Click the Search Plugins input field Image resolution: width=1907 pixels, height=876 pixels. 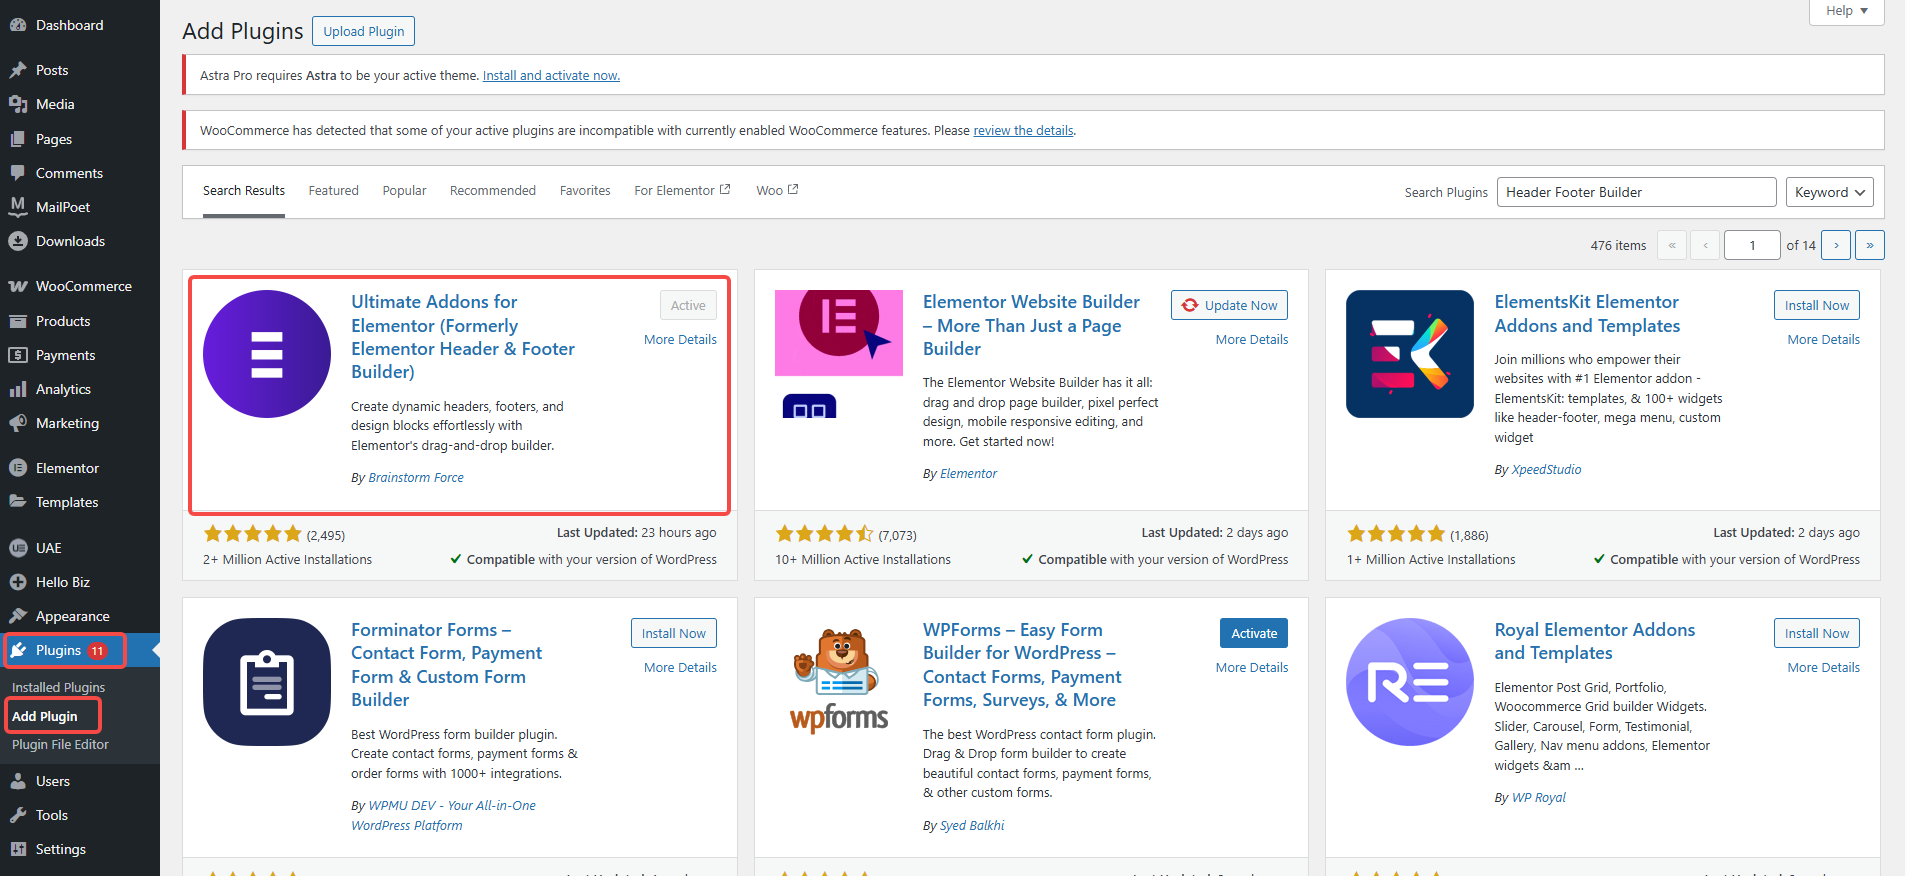(1637, 192)
